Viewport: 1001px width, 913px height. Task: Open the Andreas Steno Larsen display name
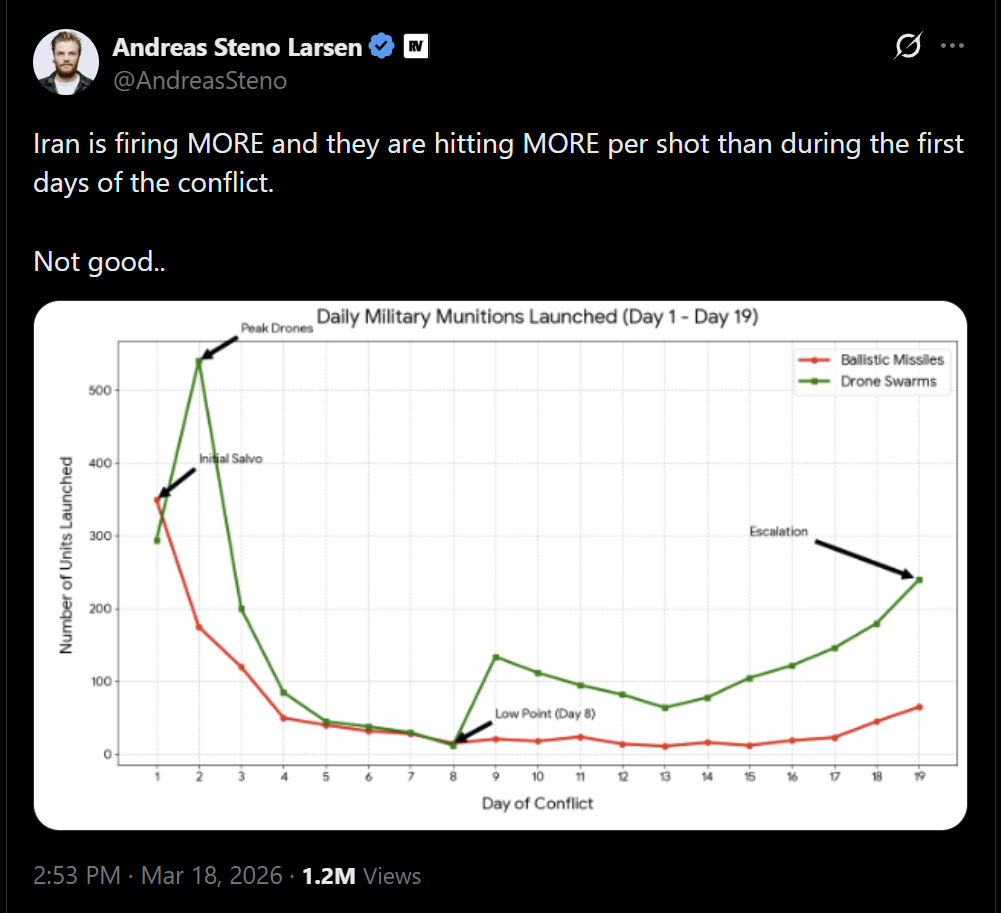[x=237, y=47]
